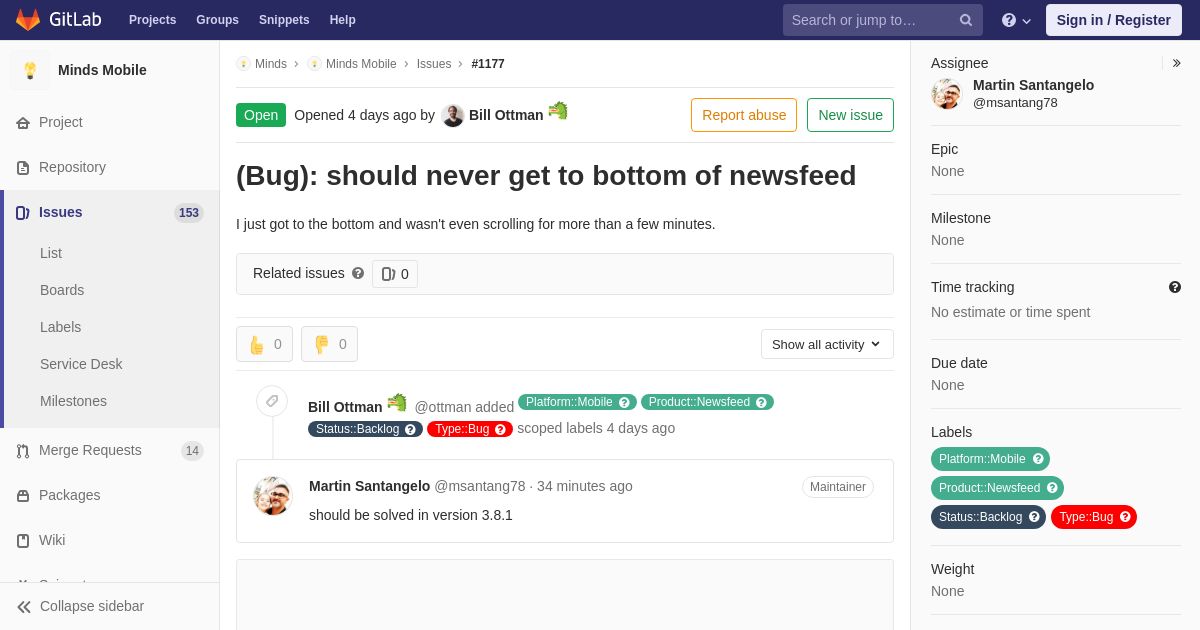Click the search magnifier icon
Viewport: 1200px width, 630px height.
[x=966, y=20]
